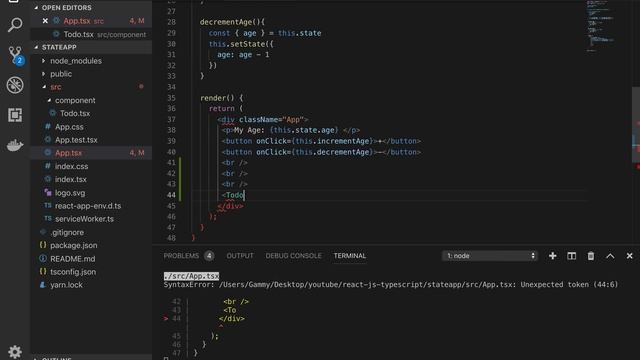Open react-app-env.d.ts file
Image resolution: width=640 pixels, height=360 pixels.
(x=88, y=206)
